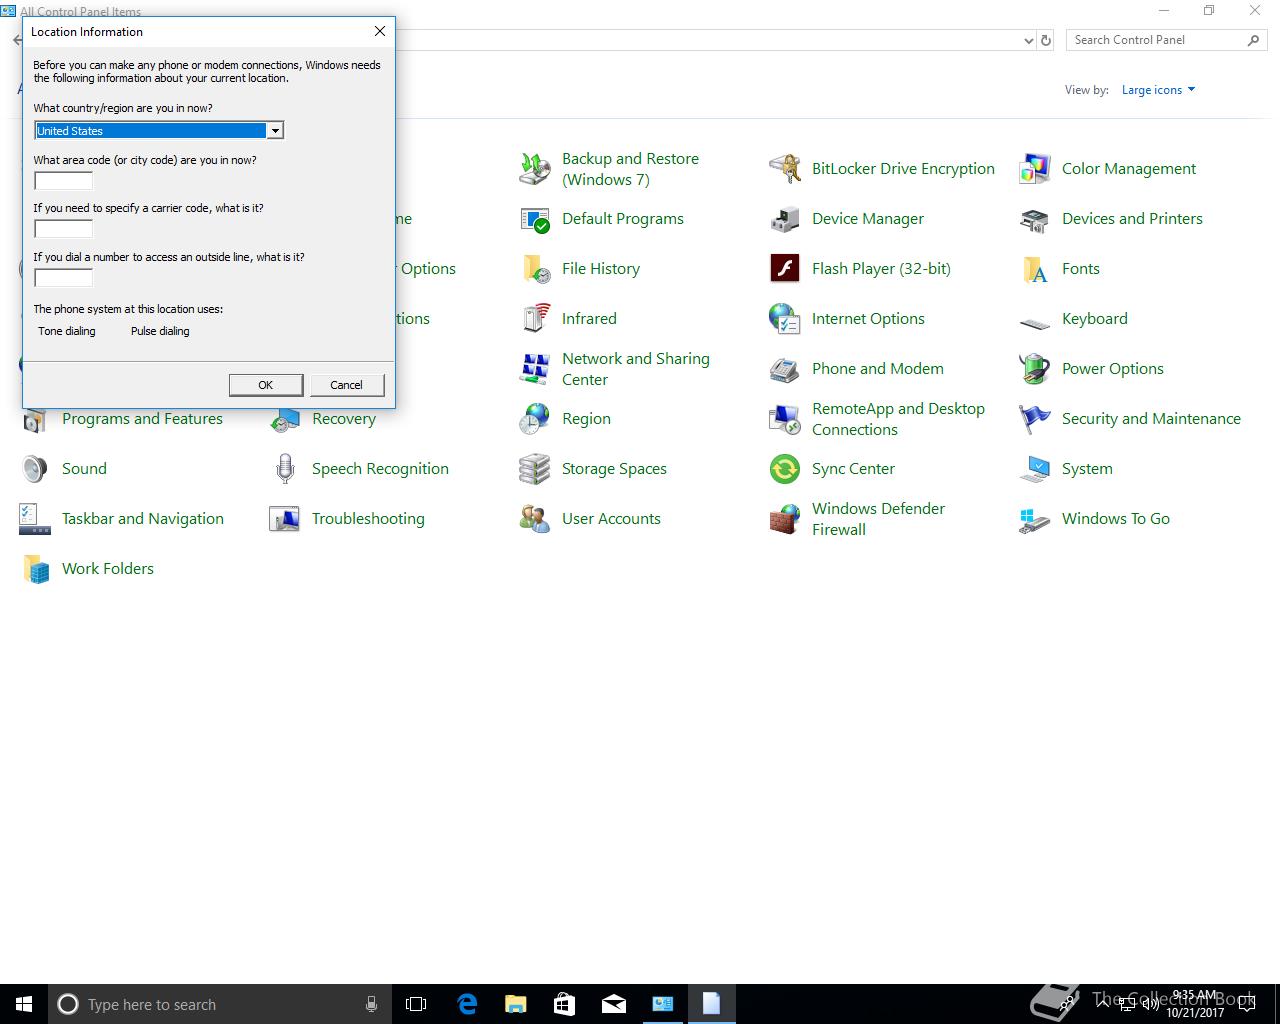The height and width of the screenshot is (1024, 1280).
Task: Open Storage Spaces icon
Action: [535, 469]
